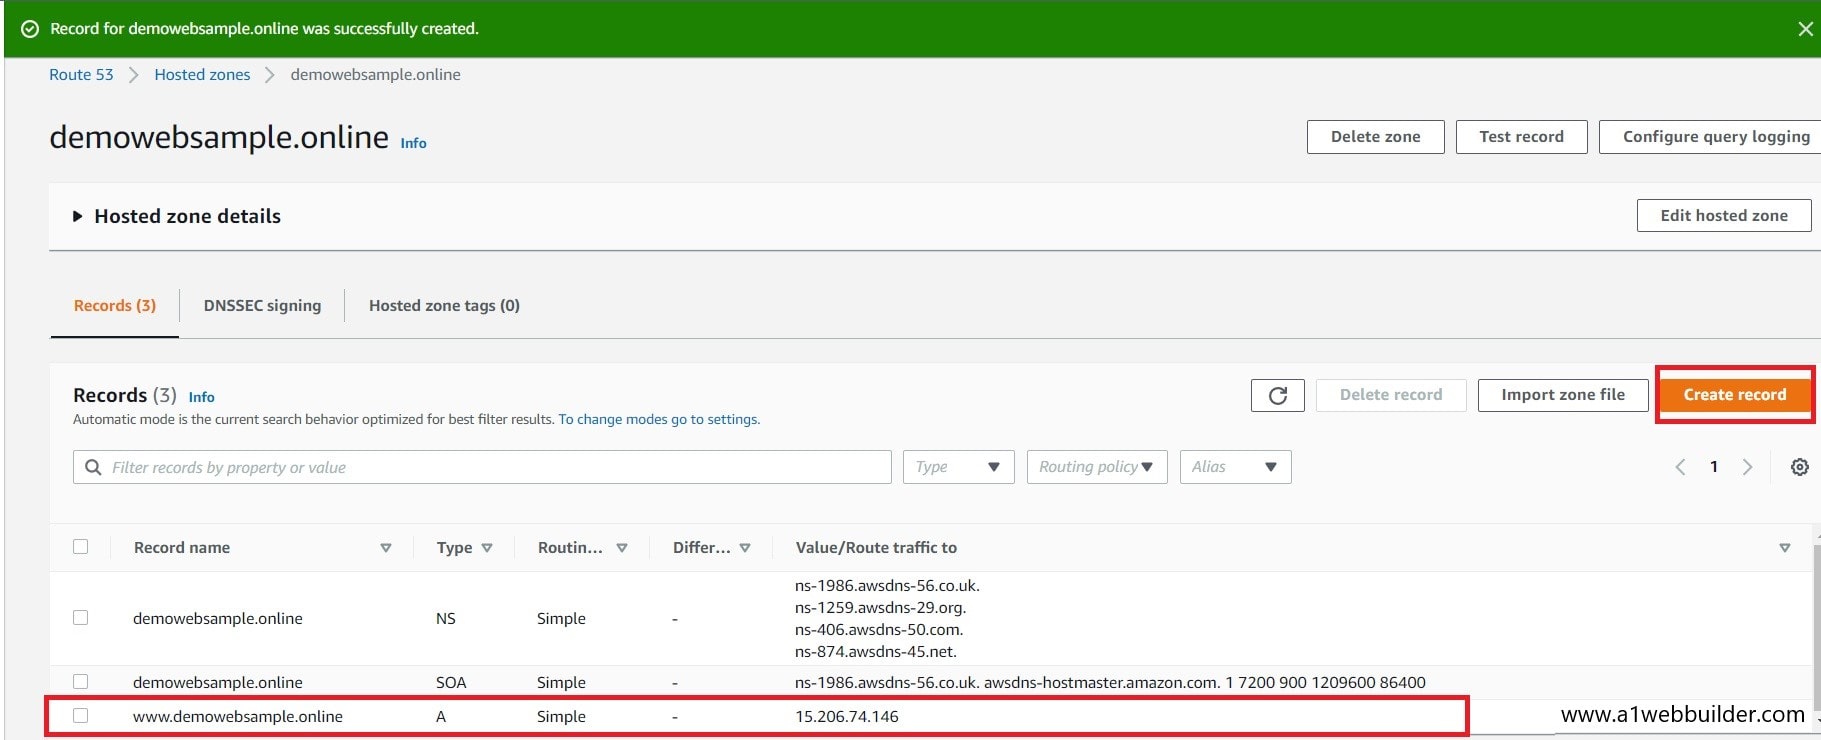Open Info link next to zone title

coord(413,143)
